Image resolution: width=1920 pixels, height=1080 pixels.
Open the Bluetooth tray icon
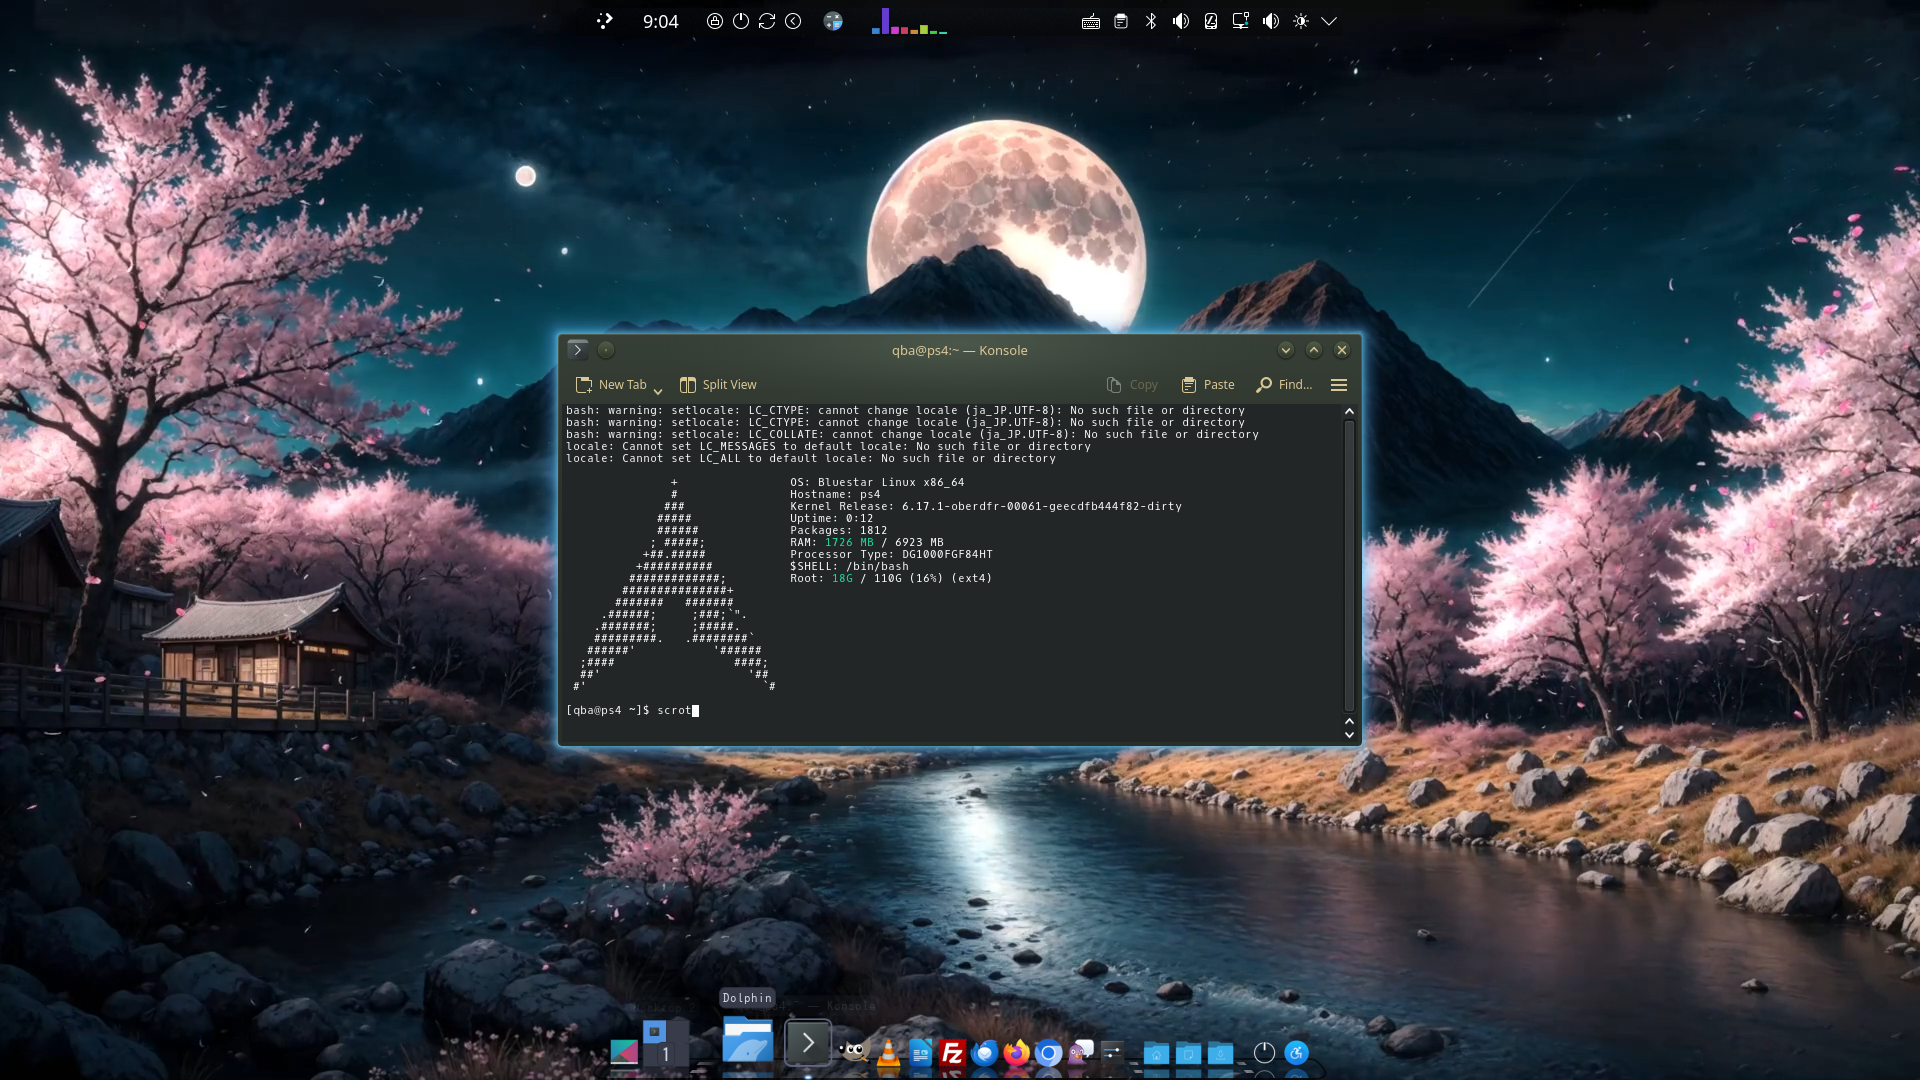point(1151,21)
